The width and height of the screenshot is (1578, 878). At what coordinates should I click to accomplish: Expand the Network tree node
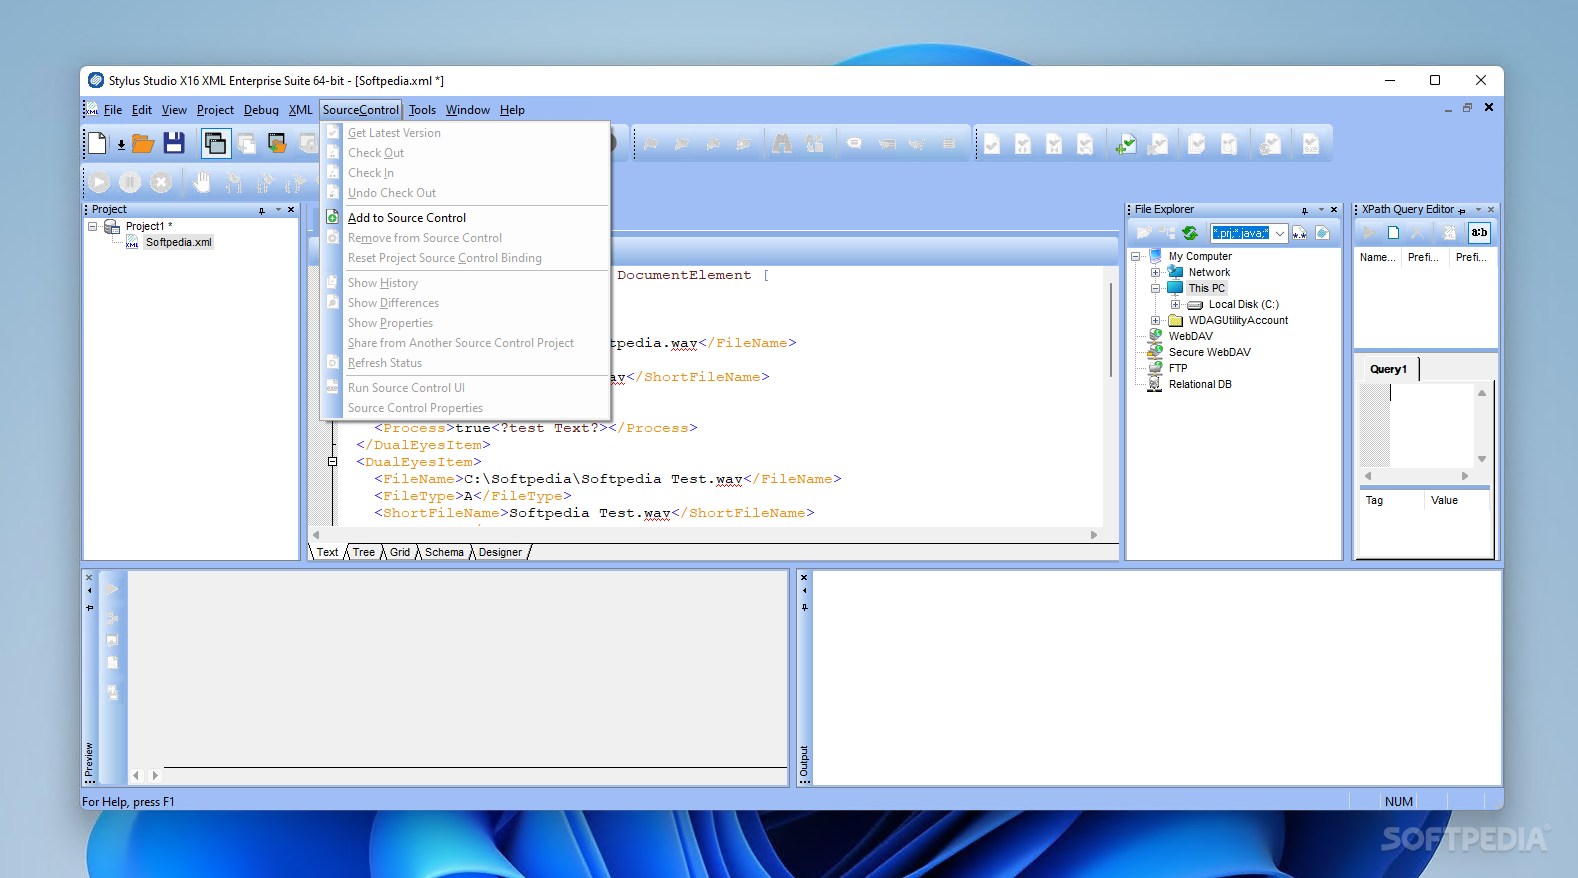click(x=1155, y=272)
